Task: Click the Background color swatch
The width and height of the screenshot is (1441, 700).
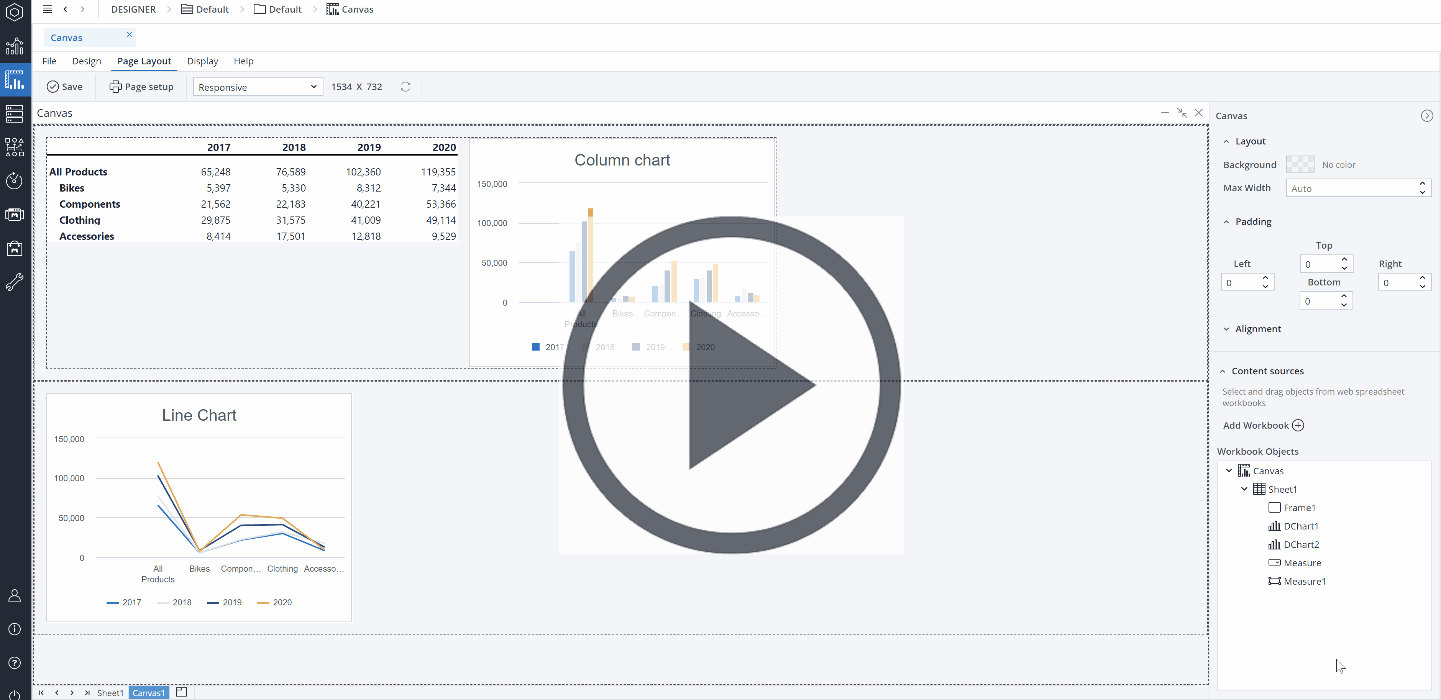Action: pos(1300,164)
